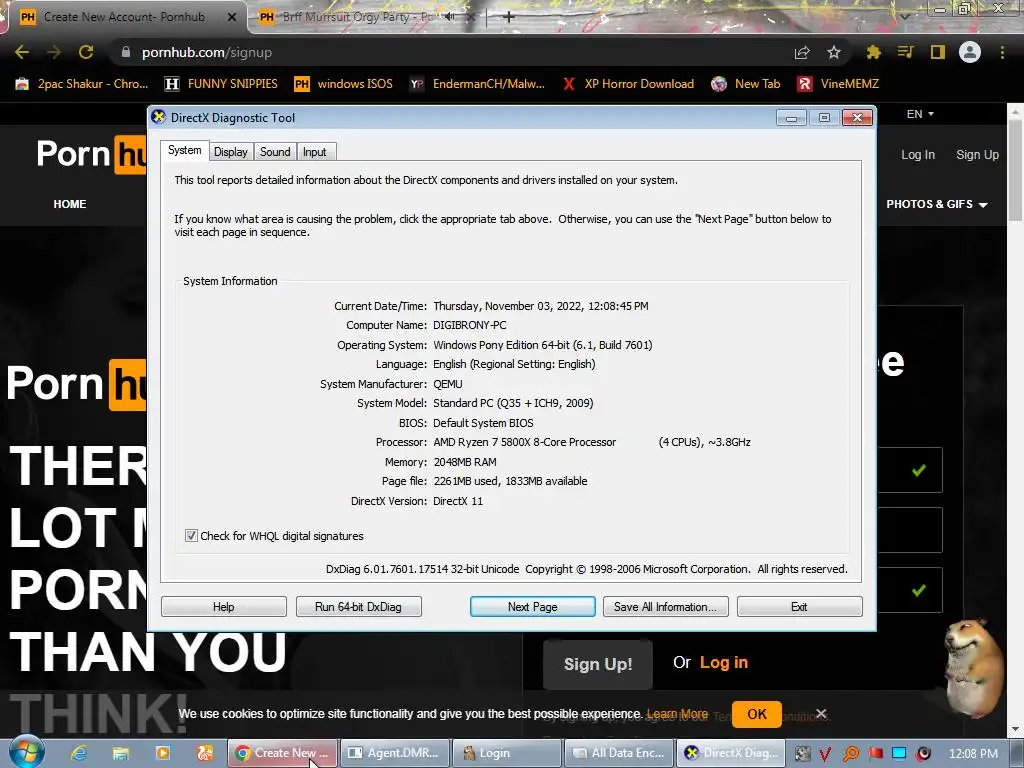Click Log In in site header
This screenshot has height=768, width=1024.
(x=918, y=155)
